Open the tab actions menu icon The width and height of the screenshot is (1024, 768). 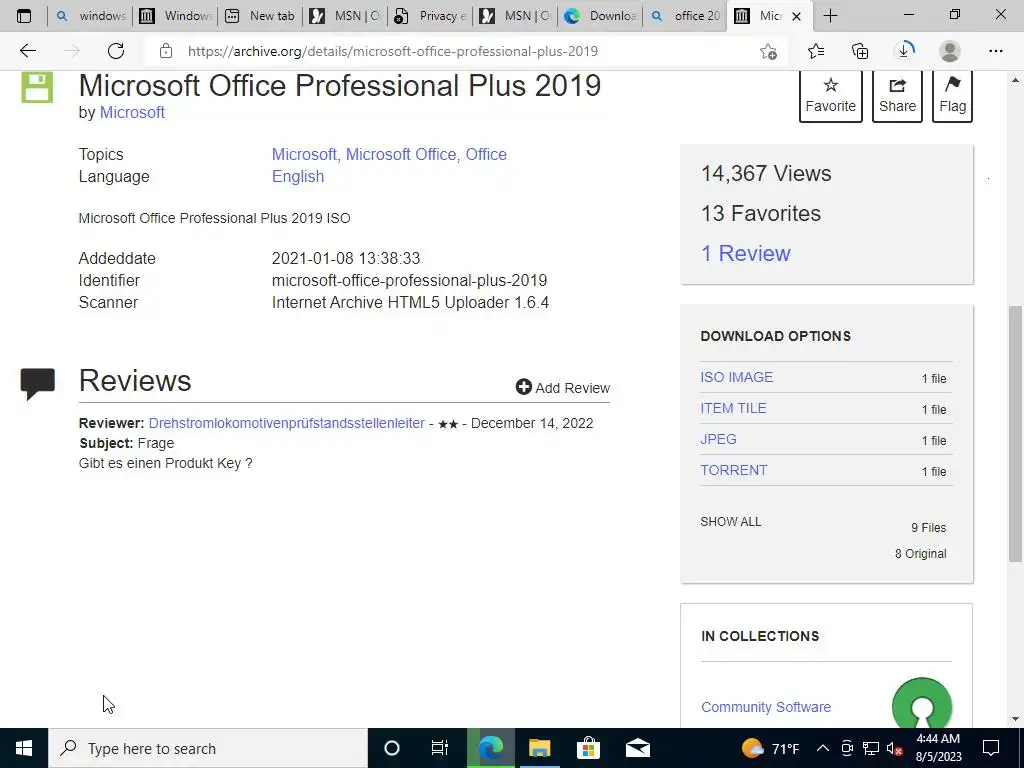pos(24,16)
